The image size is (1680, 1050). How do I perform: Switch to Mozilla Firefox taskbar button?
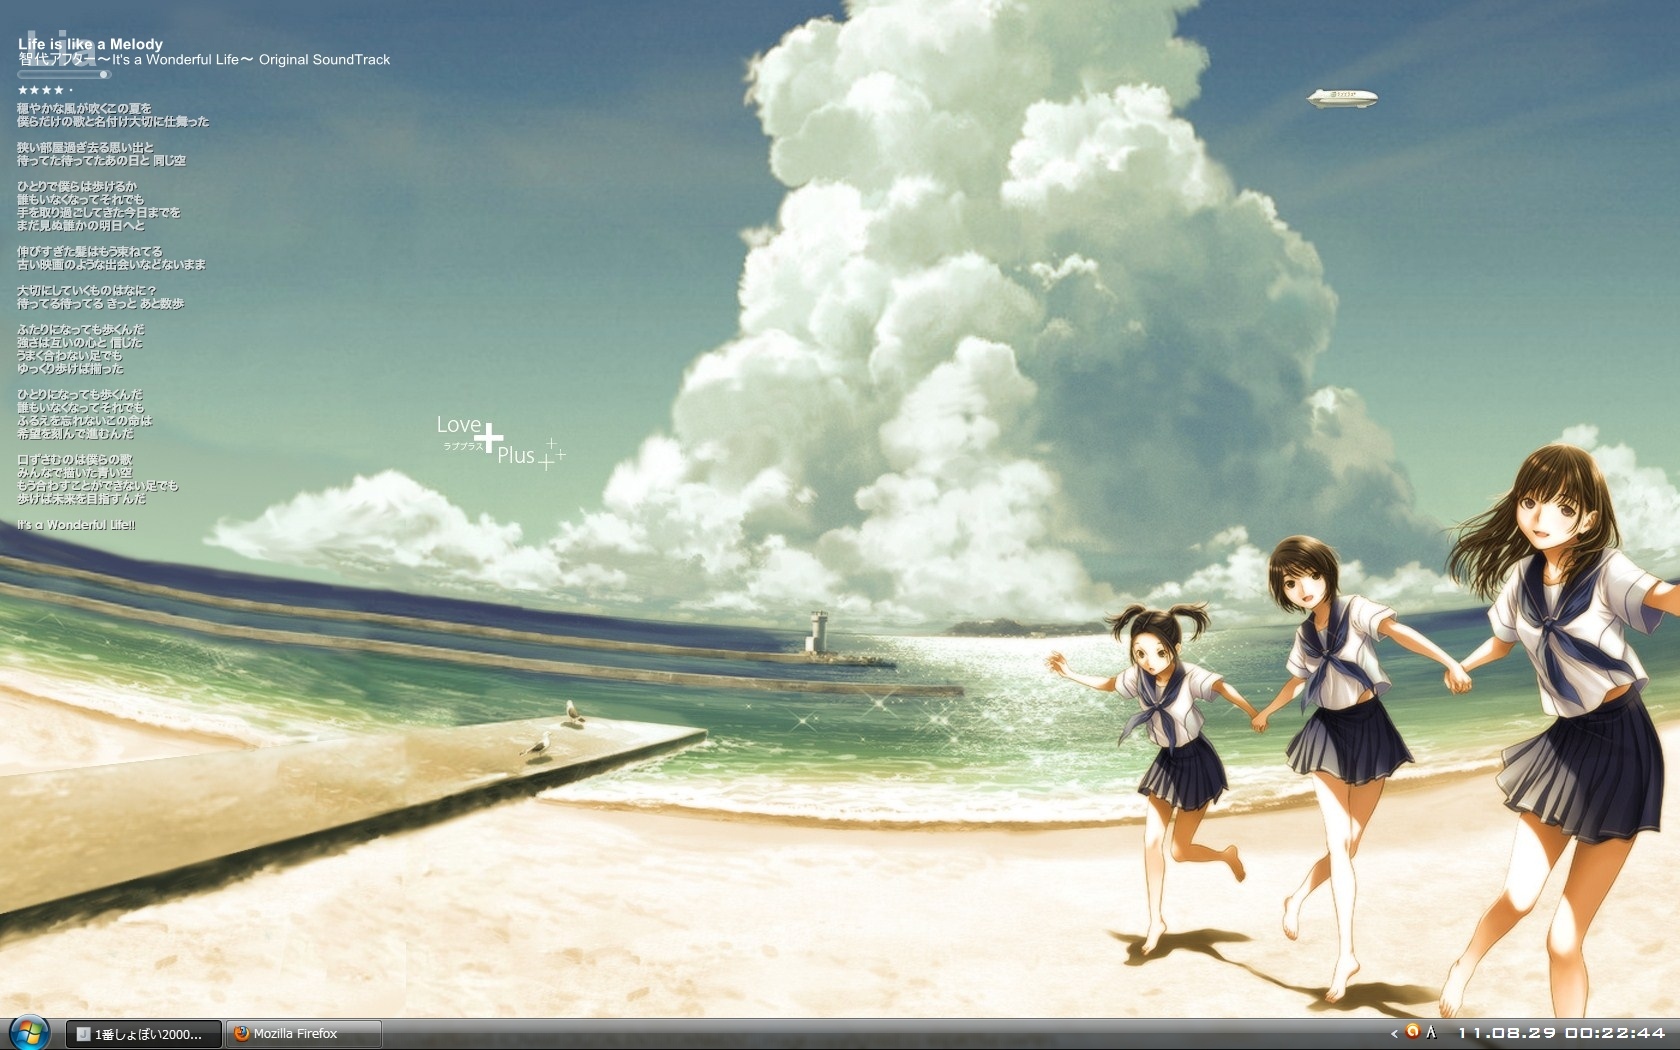(x=304, y=1034)
